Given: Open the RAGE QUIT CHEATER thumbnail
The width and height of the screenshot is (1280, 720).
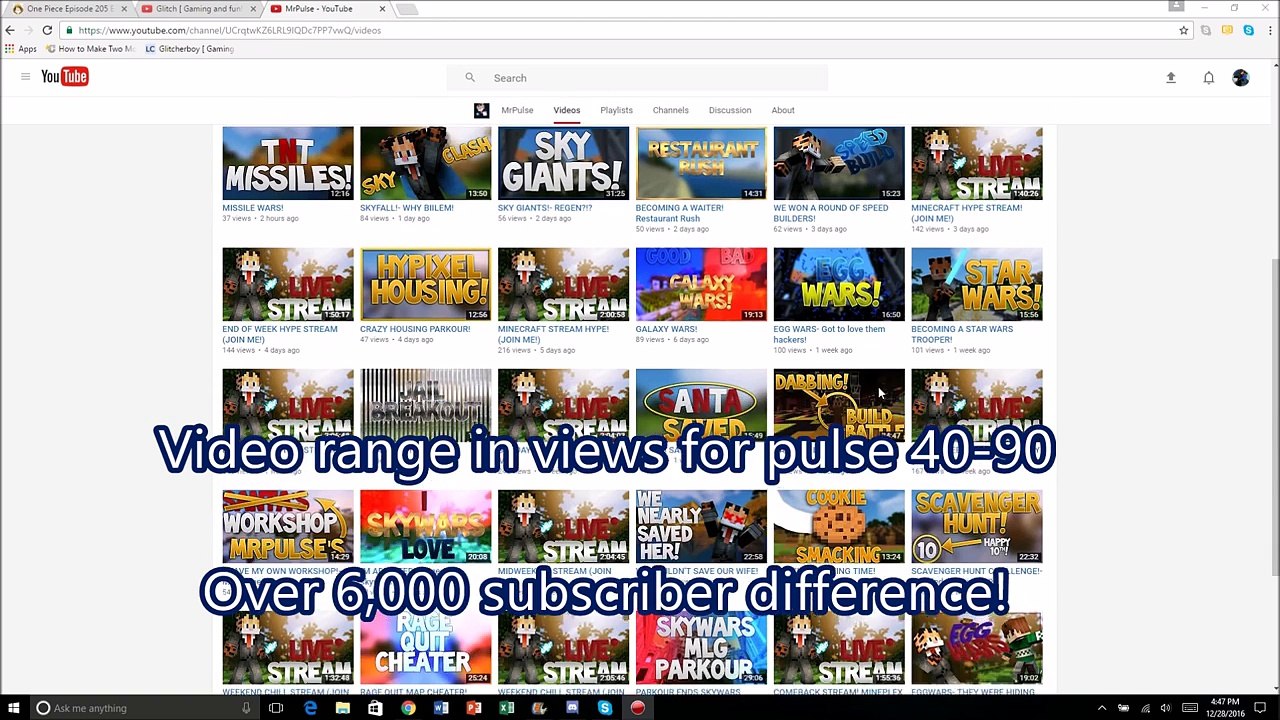Looking at the screenshot, I should pos(426,648).
